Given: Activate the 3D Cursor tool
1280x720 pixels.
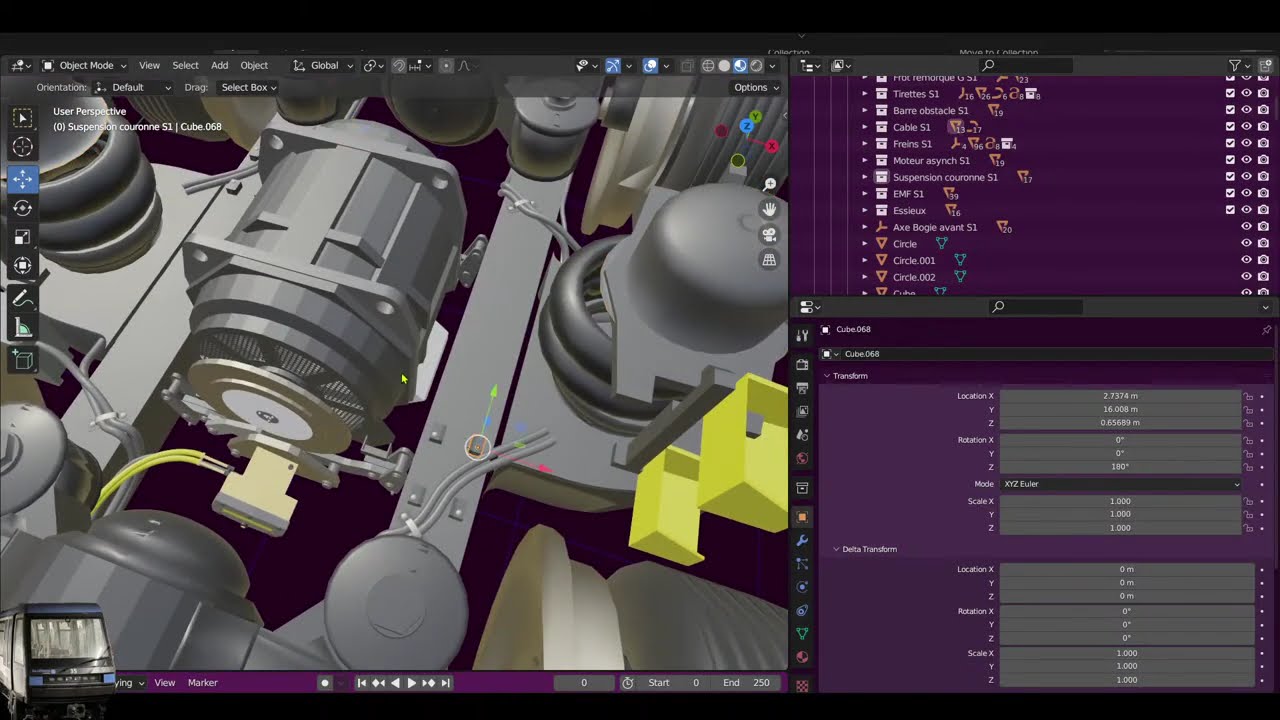Looking at the screenshot, I should coord(22,148).
